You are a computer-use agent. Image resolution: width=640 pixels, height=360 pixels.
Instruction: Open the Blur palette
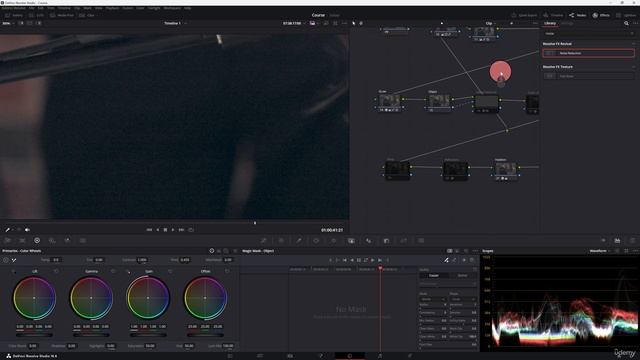point(369,241)
